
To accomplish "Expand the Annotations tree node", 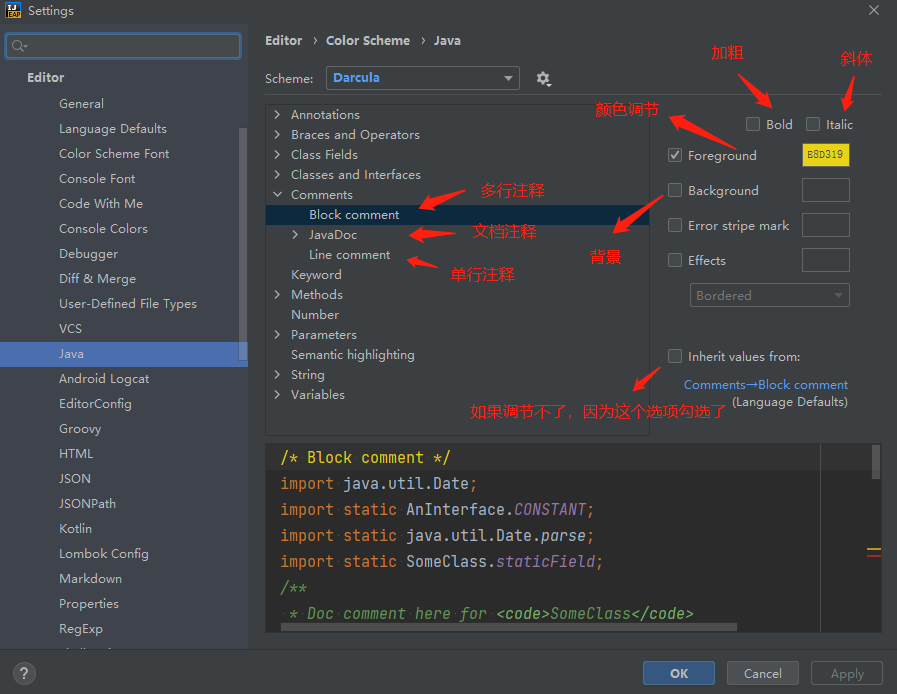I will pyautogui.click(x=277, y=114).
